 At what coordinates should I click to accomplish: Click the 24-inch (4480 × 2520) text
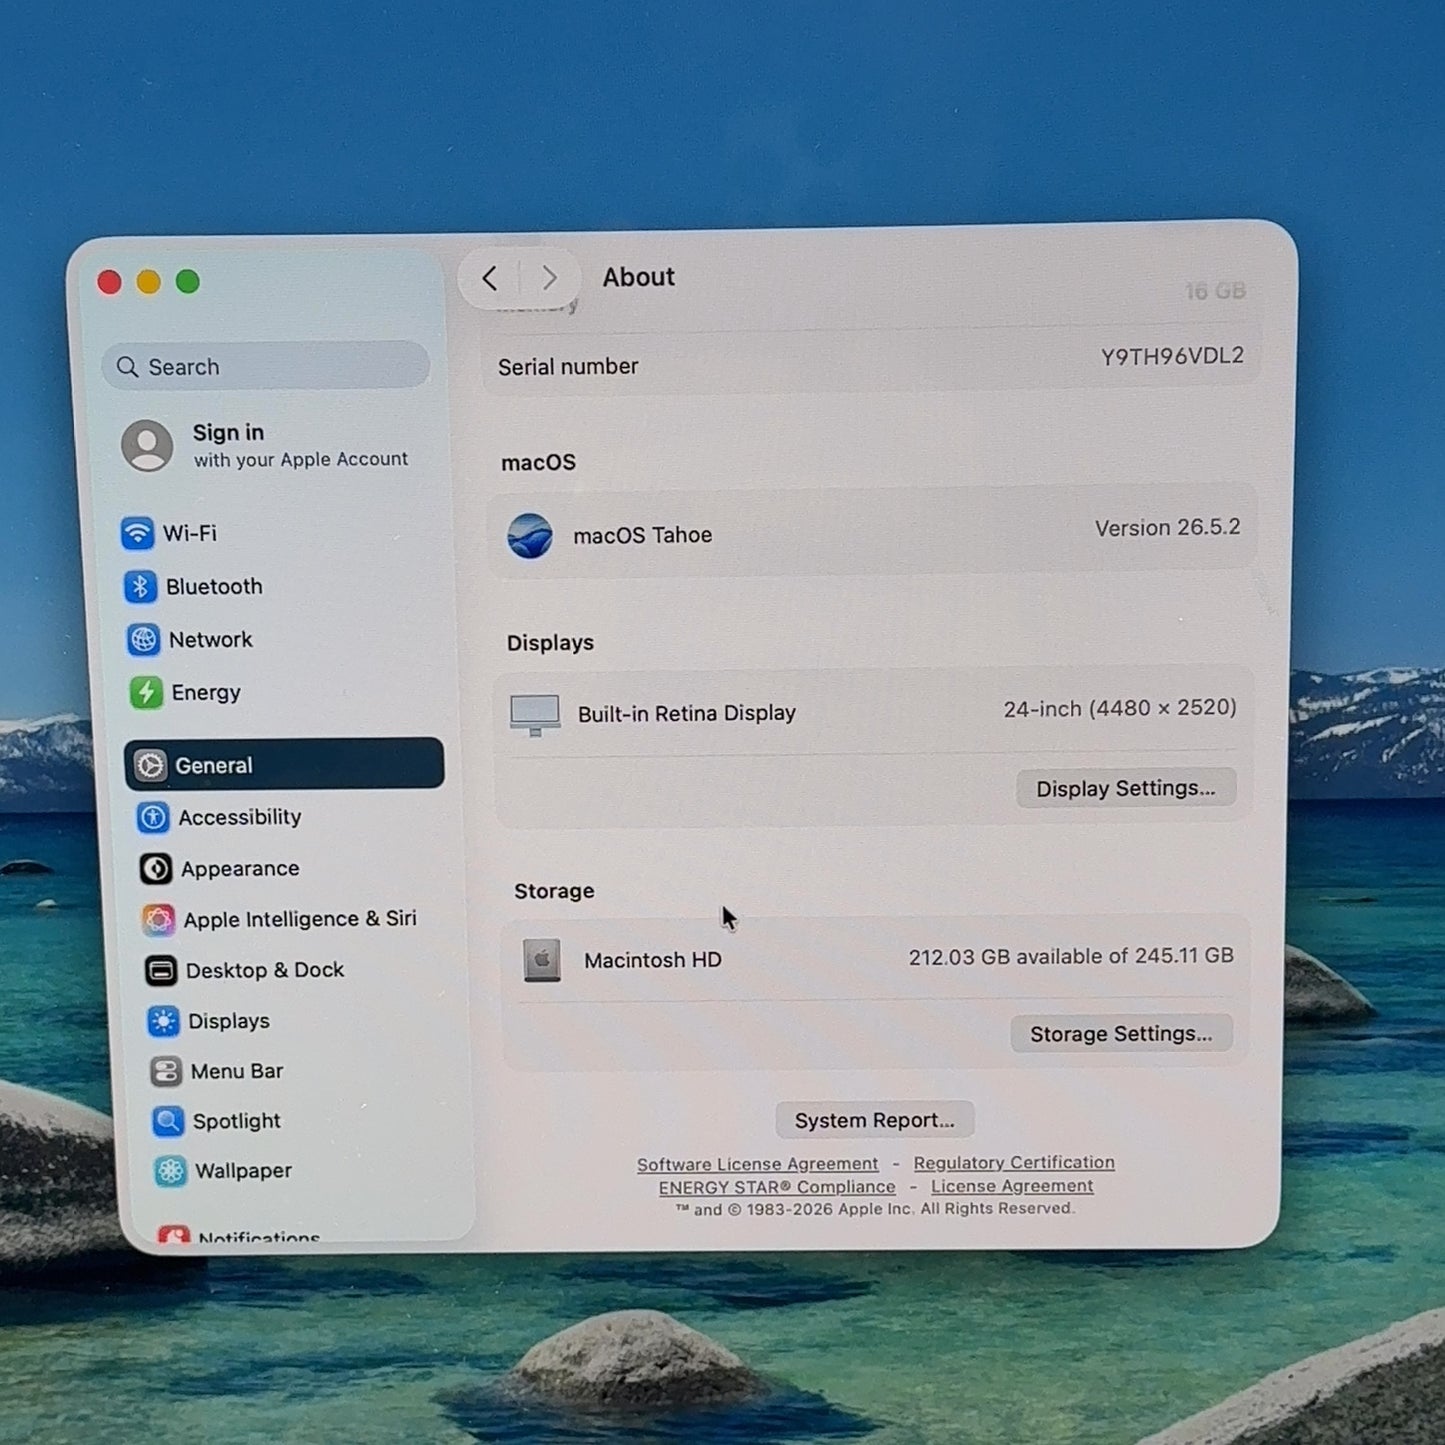[x=1120, y=708]
